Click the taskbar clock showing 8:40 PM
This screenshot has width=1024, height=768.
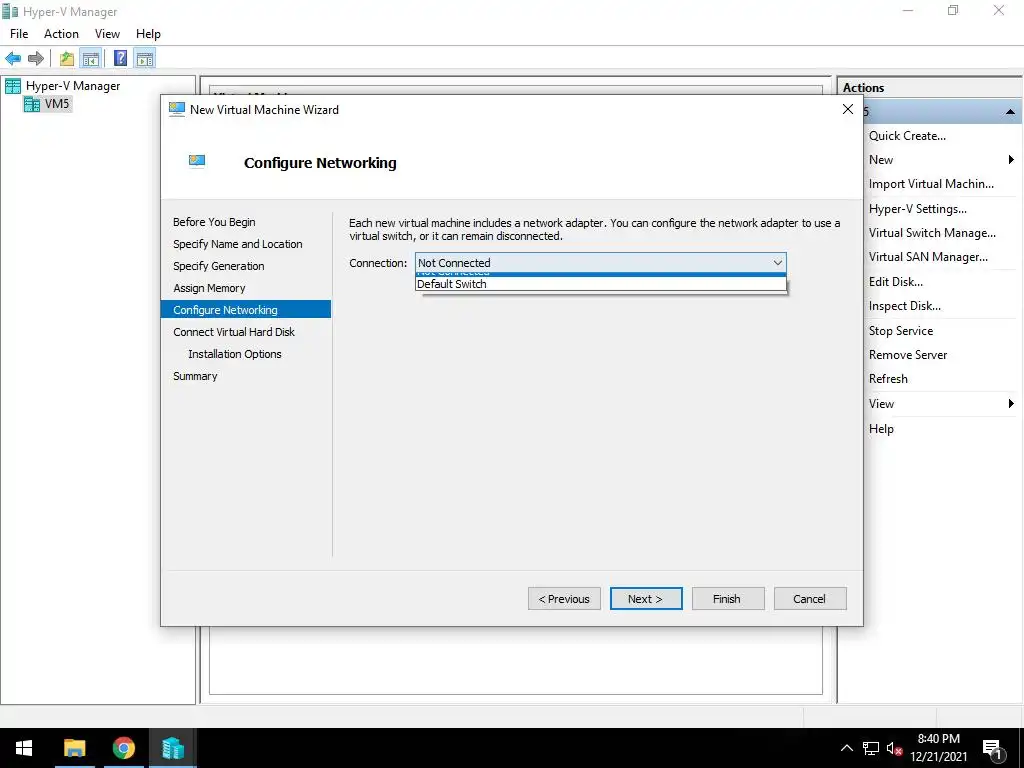click(x=938, y=748)
